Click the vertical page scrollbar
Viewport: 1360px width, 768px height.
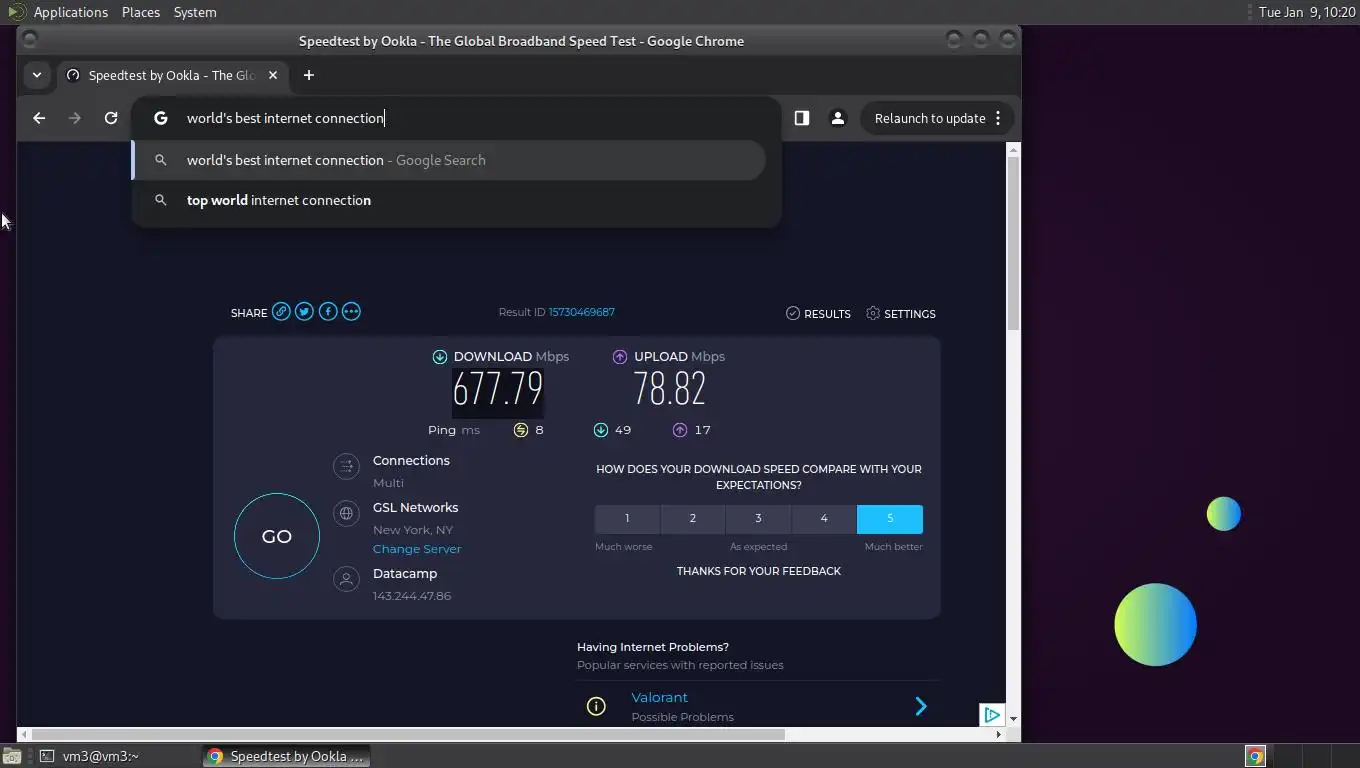click(x=1013, y=244)
